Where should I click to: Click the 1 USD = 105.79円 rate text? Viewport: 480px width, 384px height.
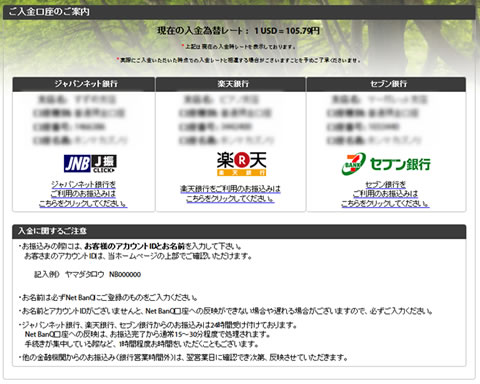click(287, 31)
